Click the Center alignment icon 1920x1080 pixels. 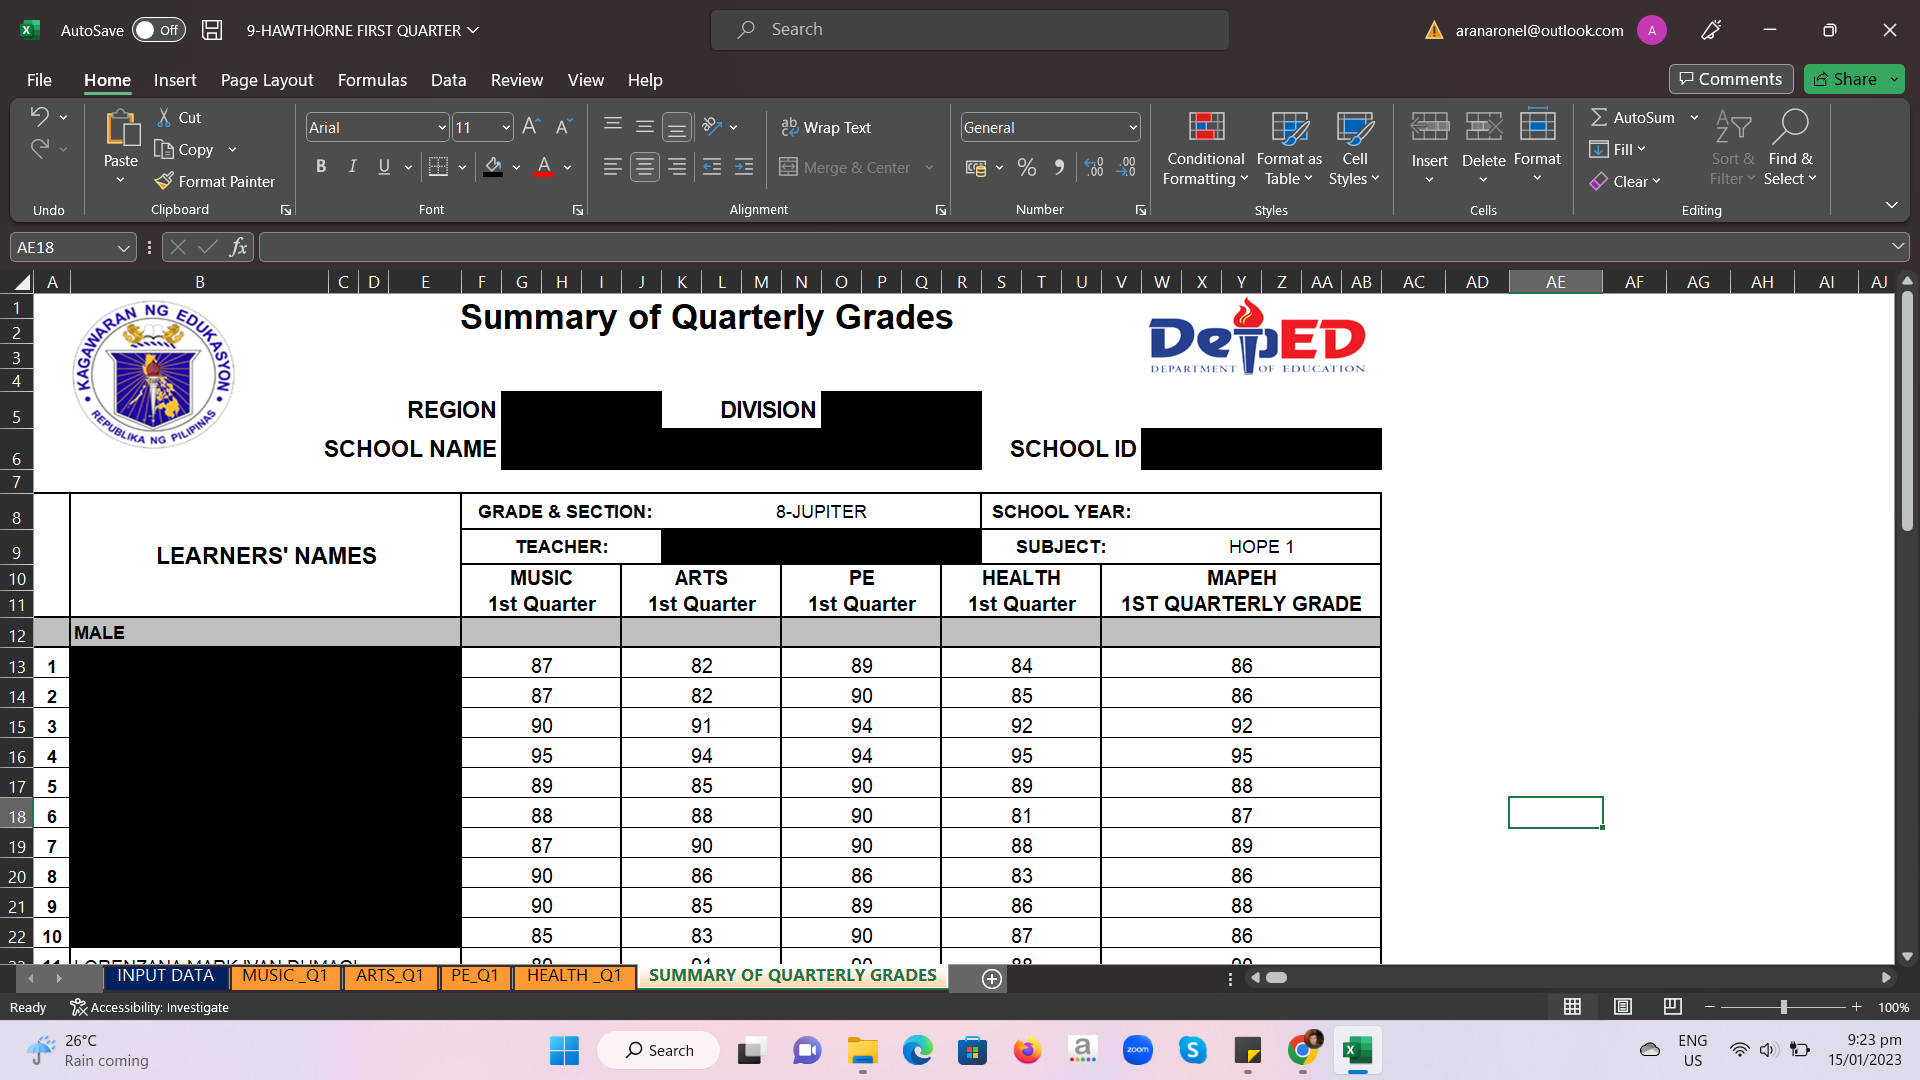645,167
